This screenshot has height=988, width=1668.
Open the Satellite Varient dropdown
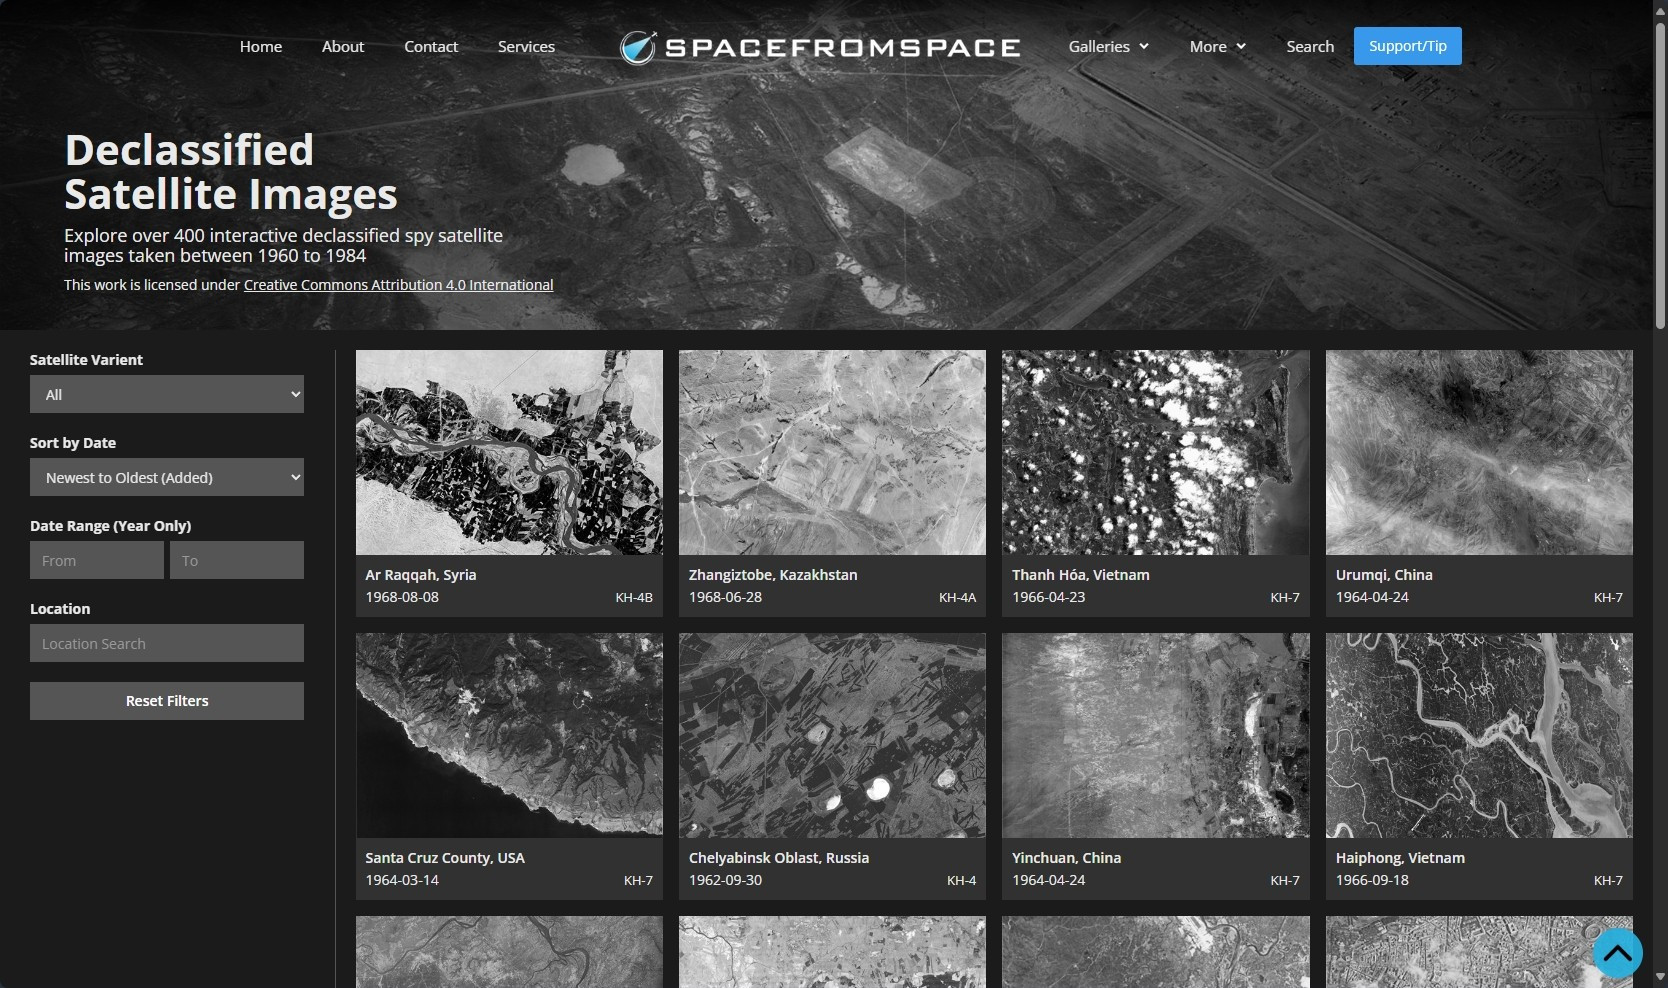[x=167, y=394]
